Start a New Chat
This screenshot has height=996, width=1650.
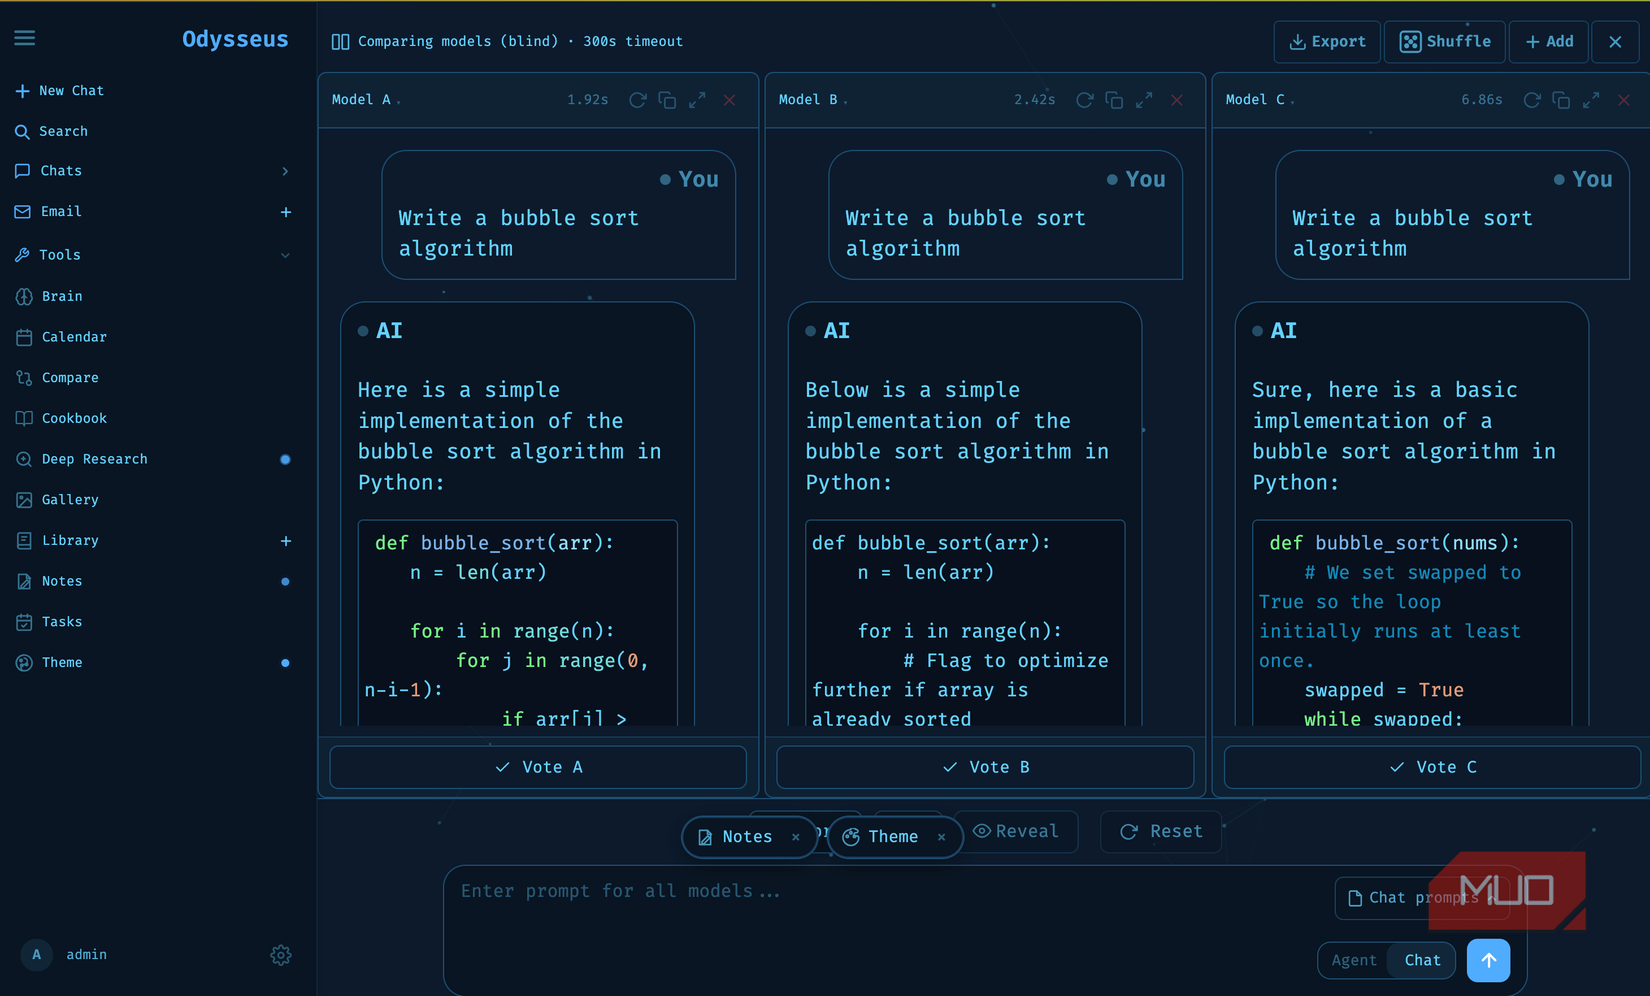(x=60, y=91)
